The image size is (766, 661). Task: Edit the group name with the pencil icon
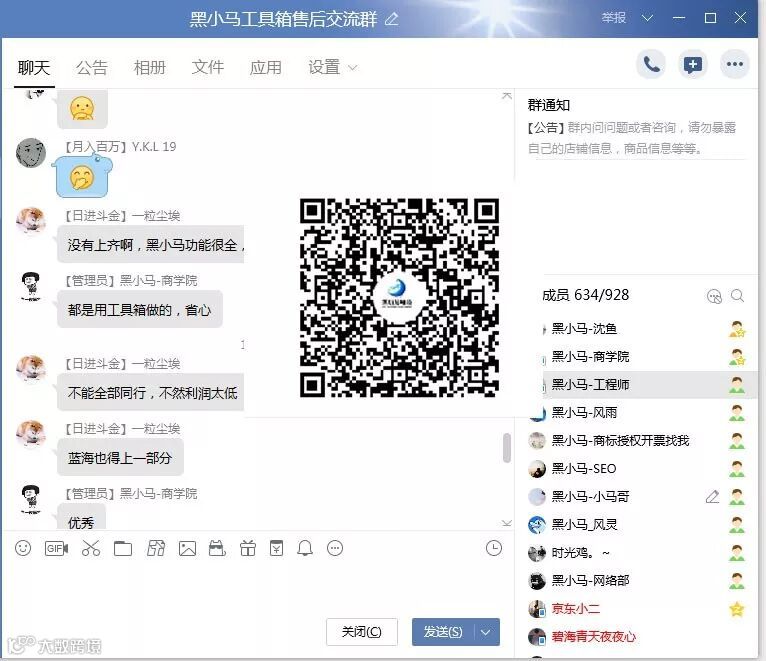[392, 19]
